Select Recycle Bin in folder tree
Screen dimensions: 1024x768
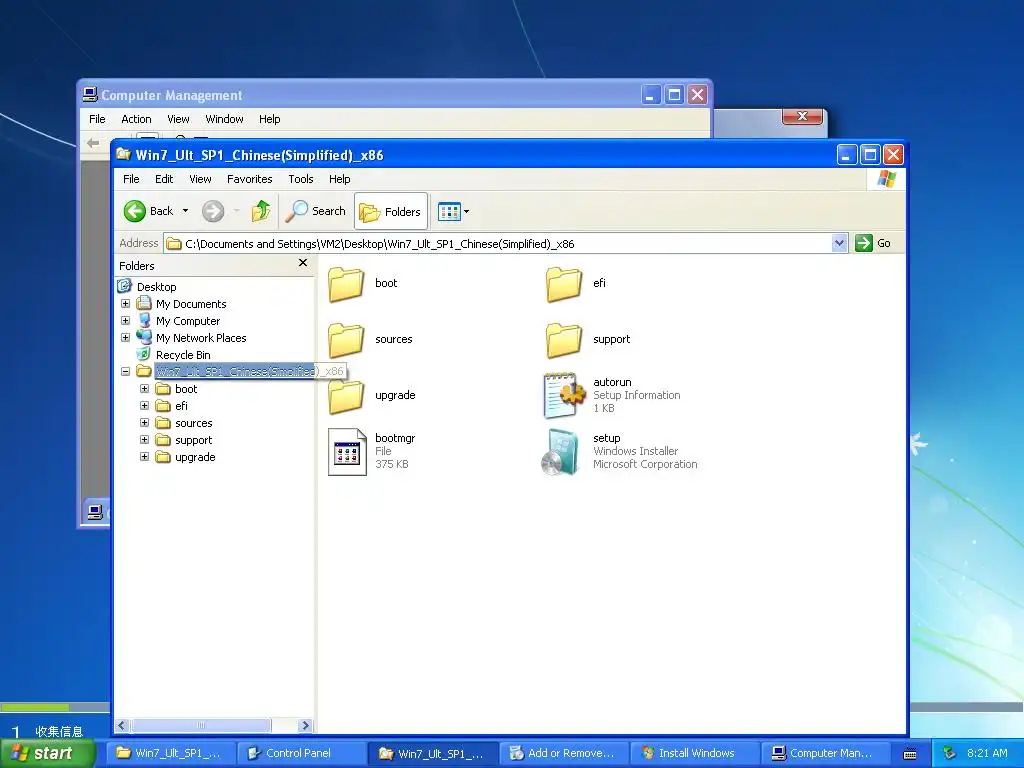(183, 355)
